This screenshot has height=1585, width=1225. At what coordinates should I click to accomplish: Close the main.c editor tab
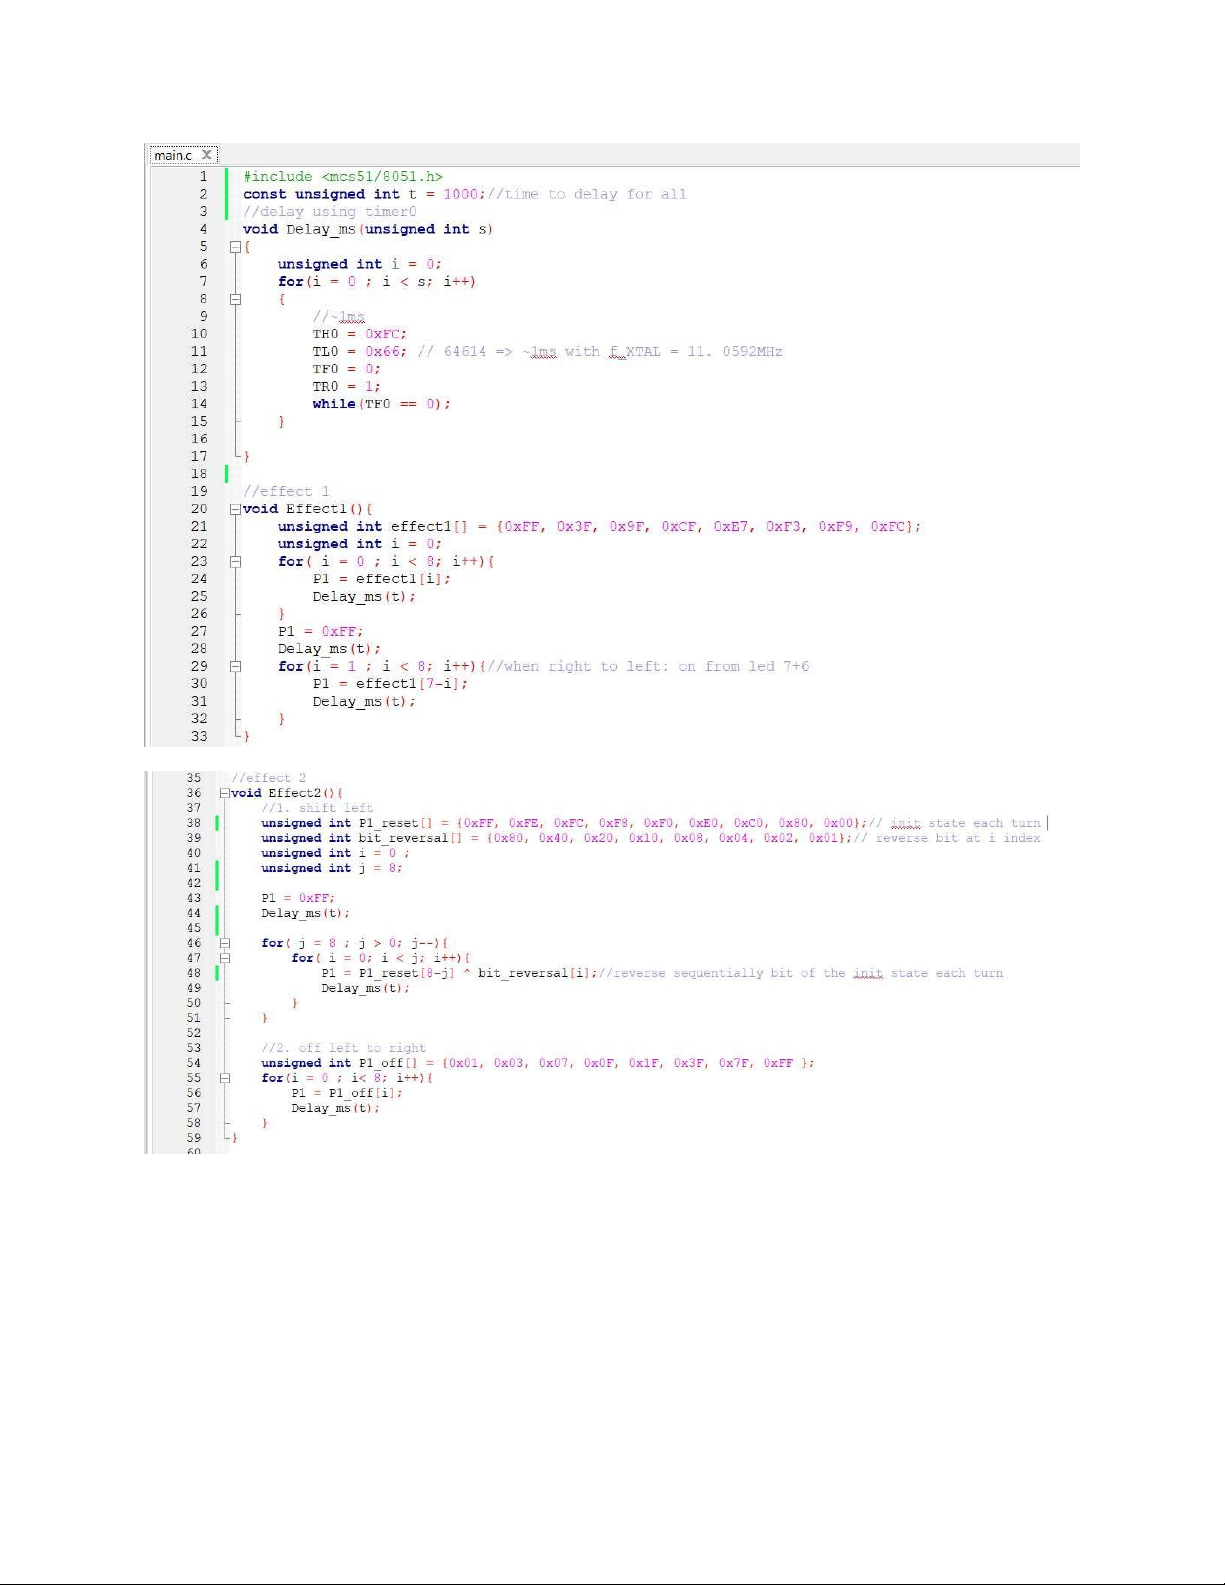206,155
